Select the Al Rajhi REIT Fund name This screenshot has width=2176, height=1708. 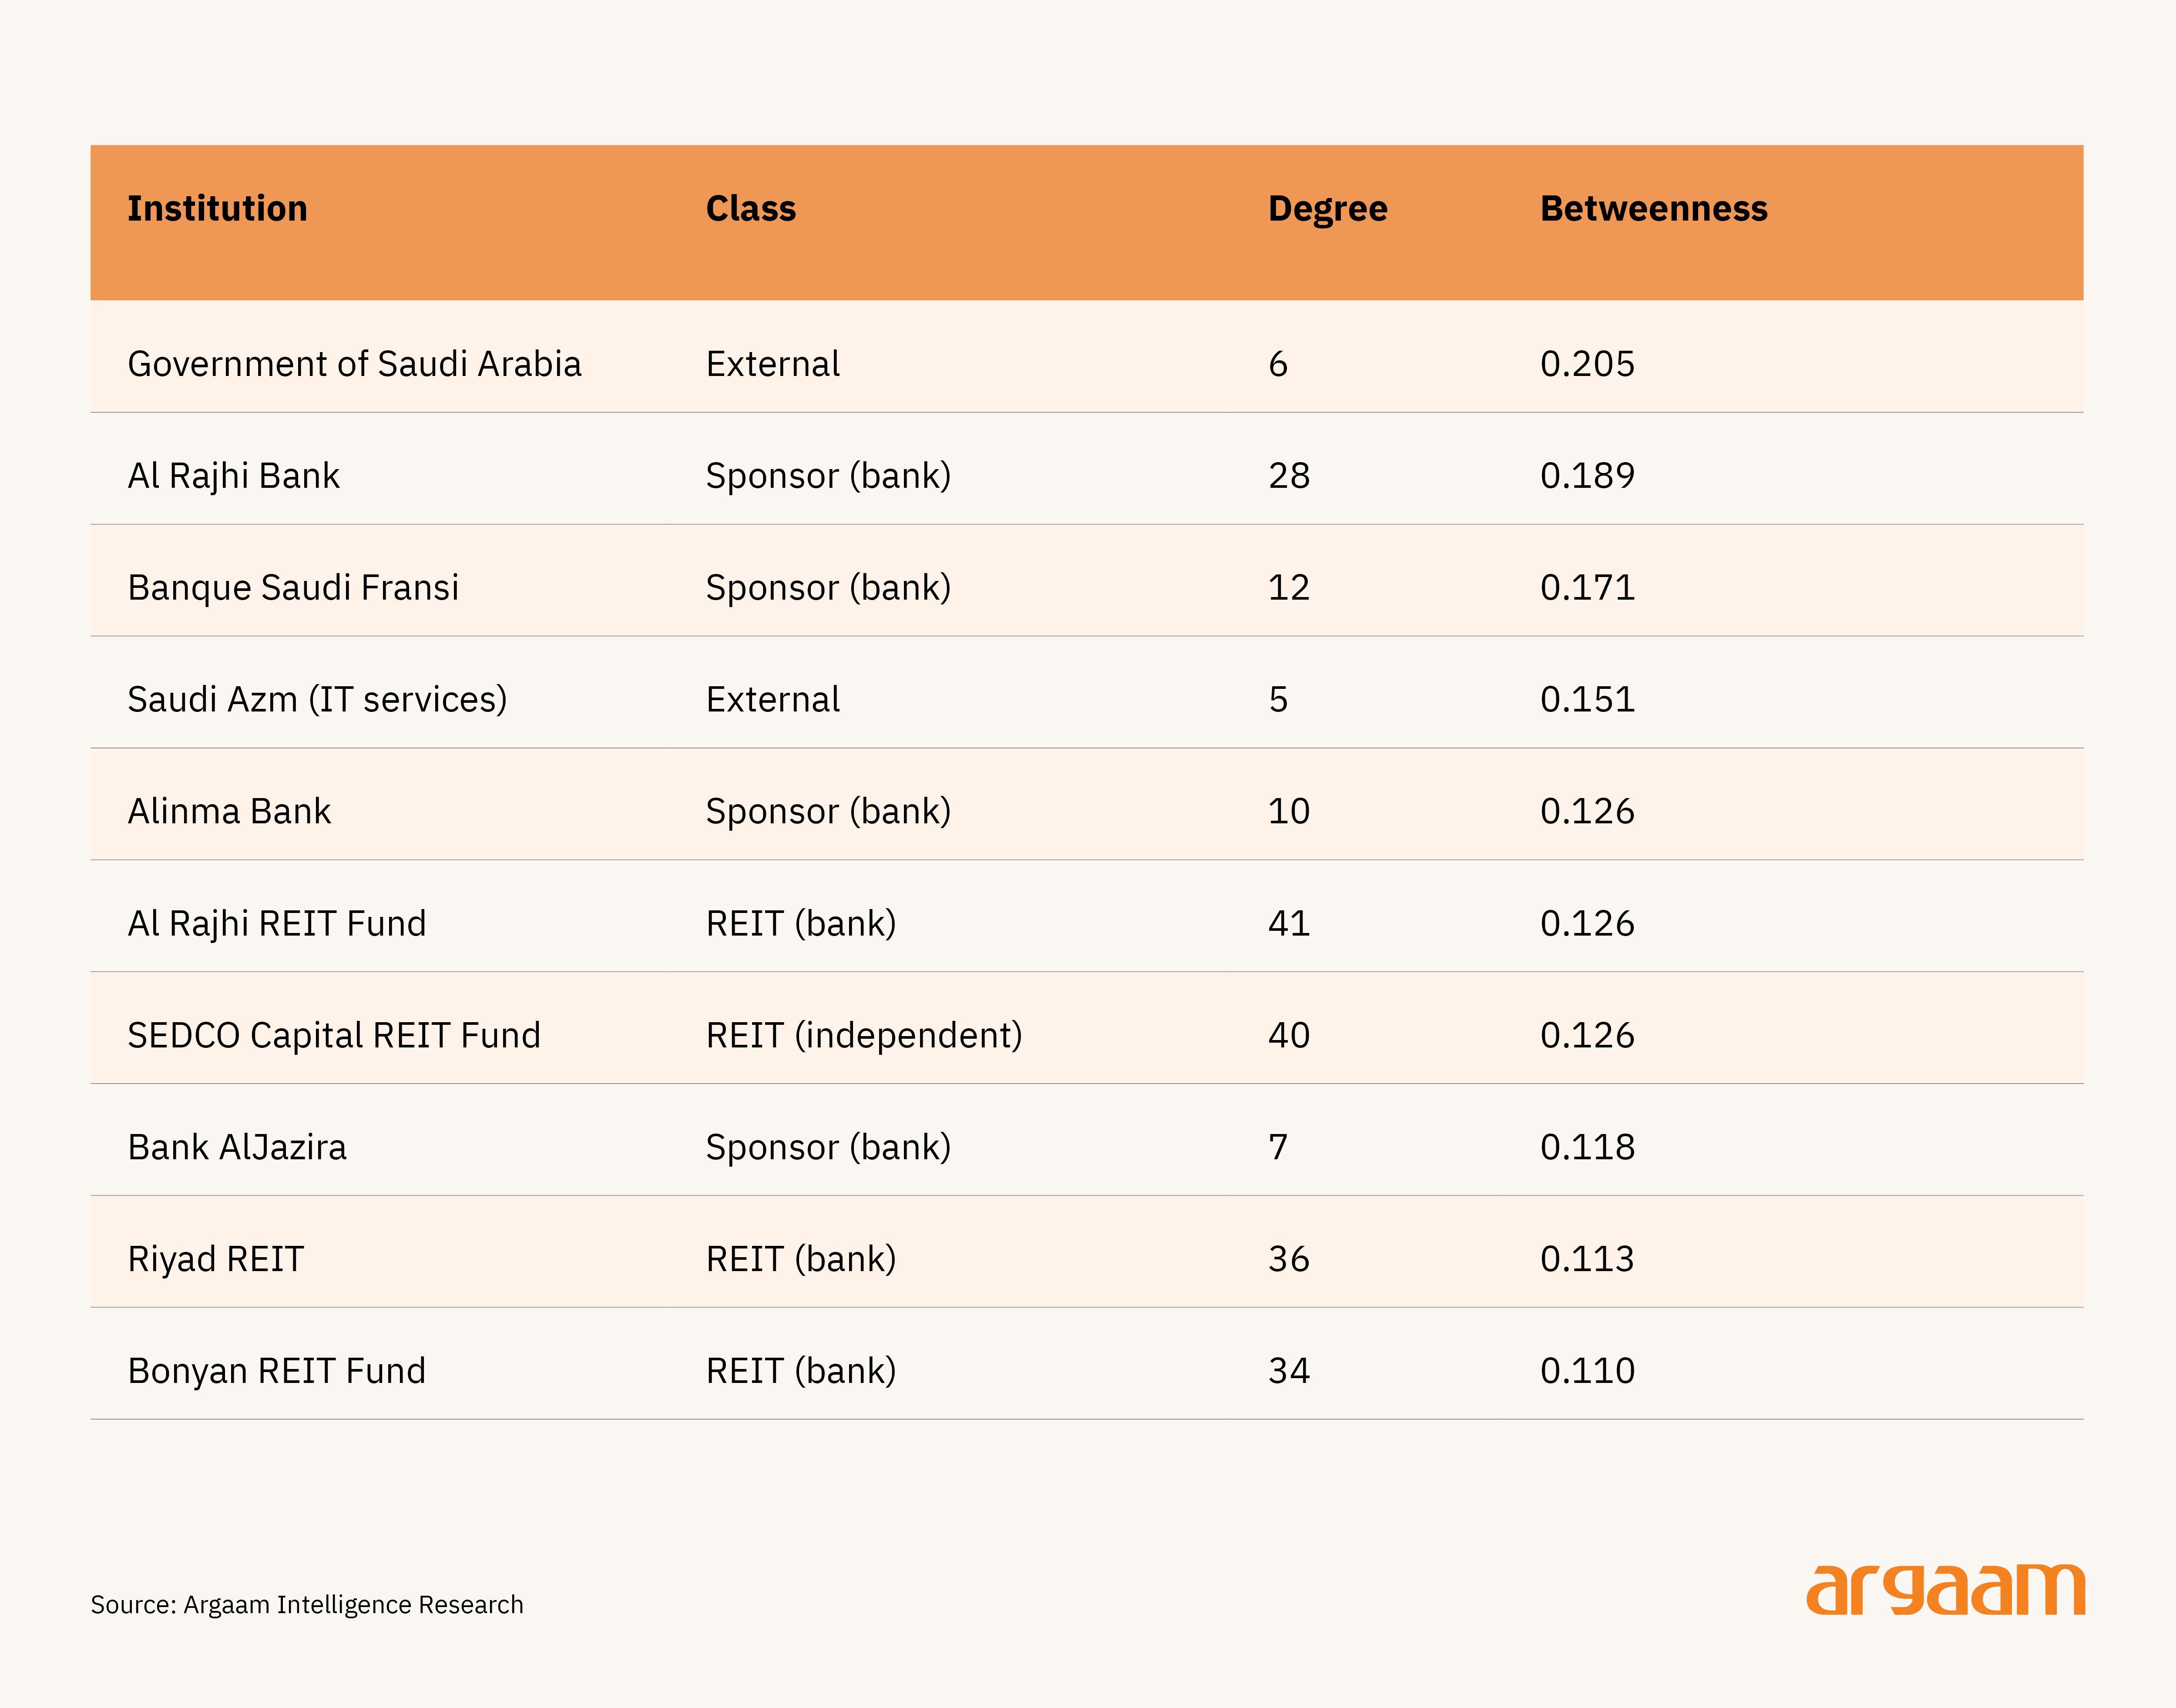click(x=276, y=923)
